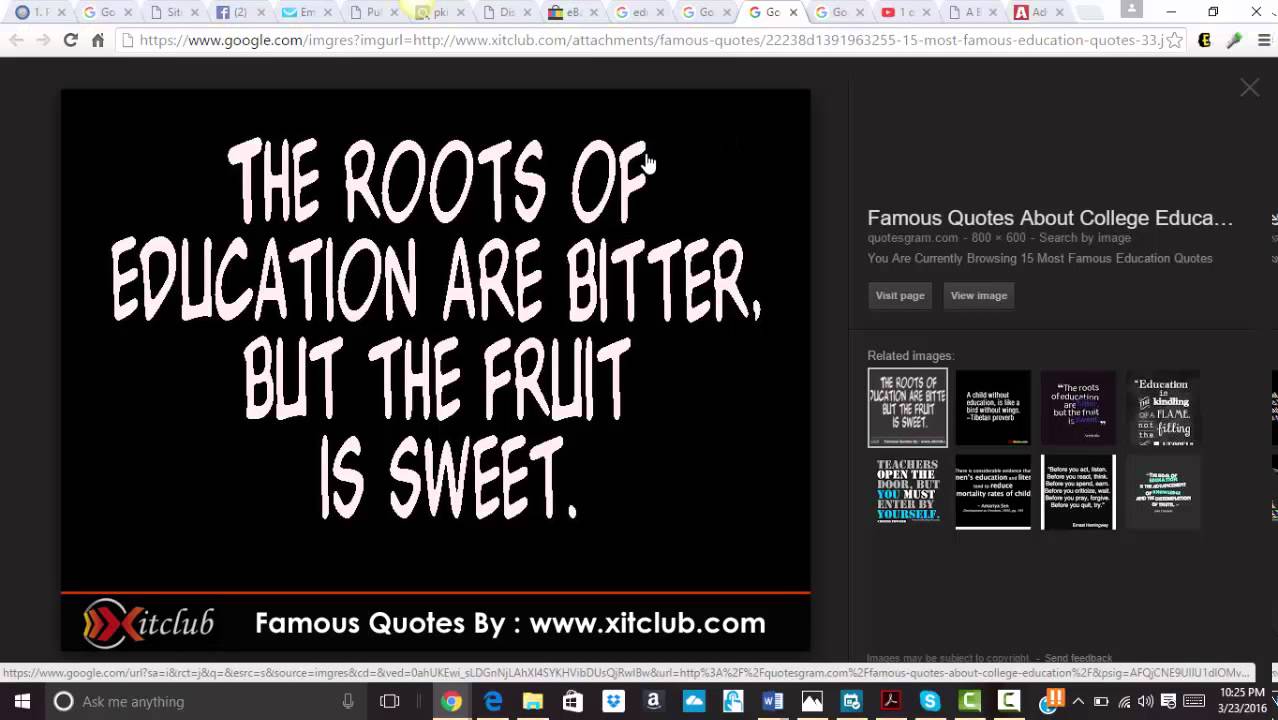Open Photos app from the taskbar
This screenshot has width=1278, height=720.
(x=812, y=701)
